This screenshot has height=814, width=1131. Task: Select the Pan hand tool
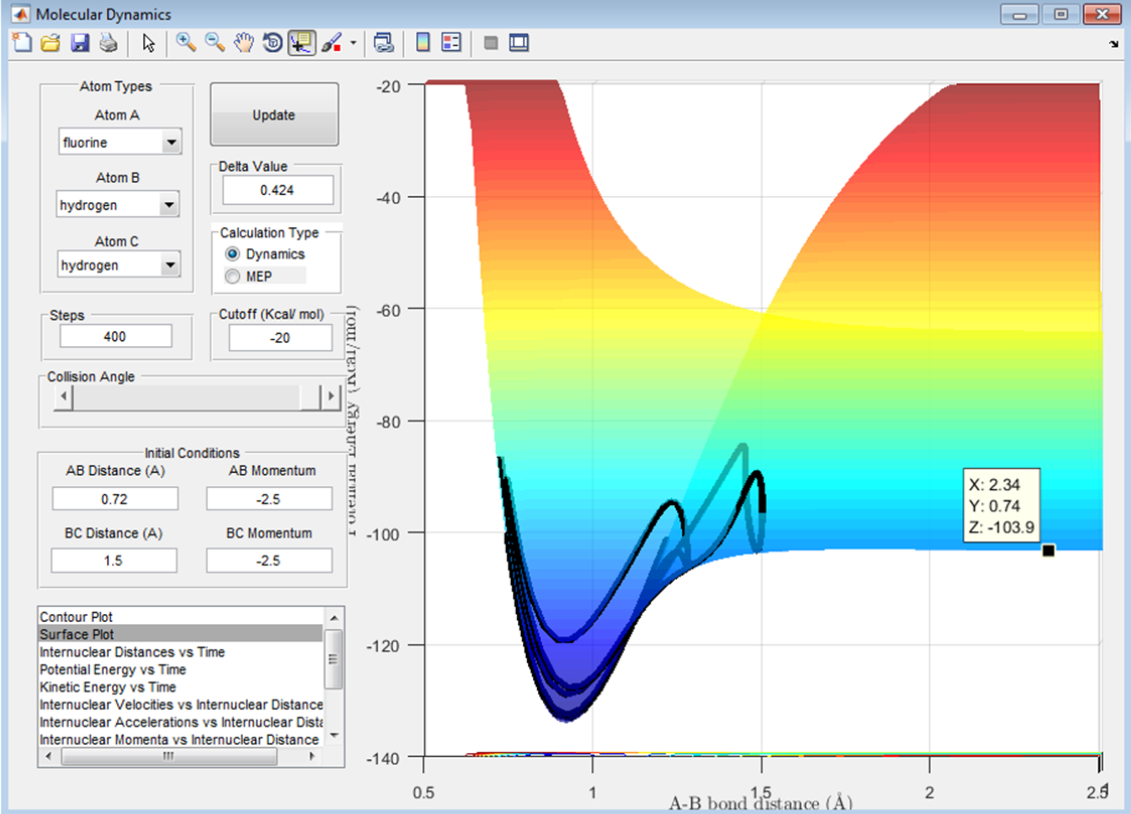[x=244, y=43]
